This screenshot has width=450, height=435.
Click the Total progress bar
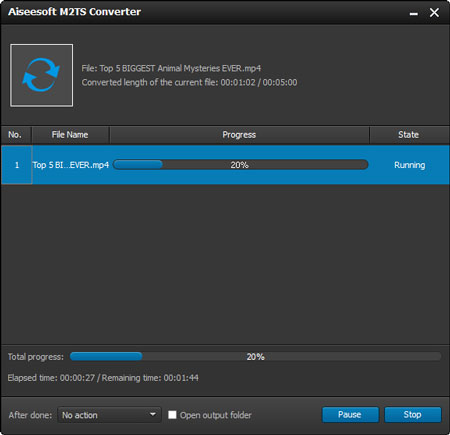[x=255, y=356]
